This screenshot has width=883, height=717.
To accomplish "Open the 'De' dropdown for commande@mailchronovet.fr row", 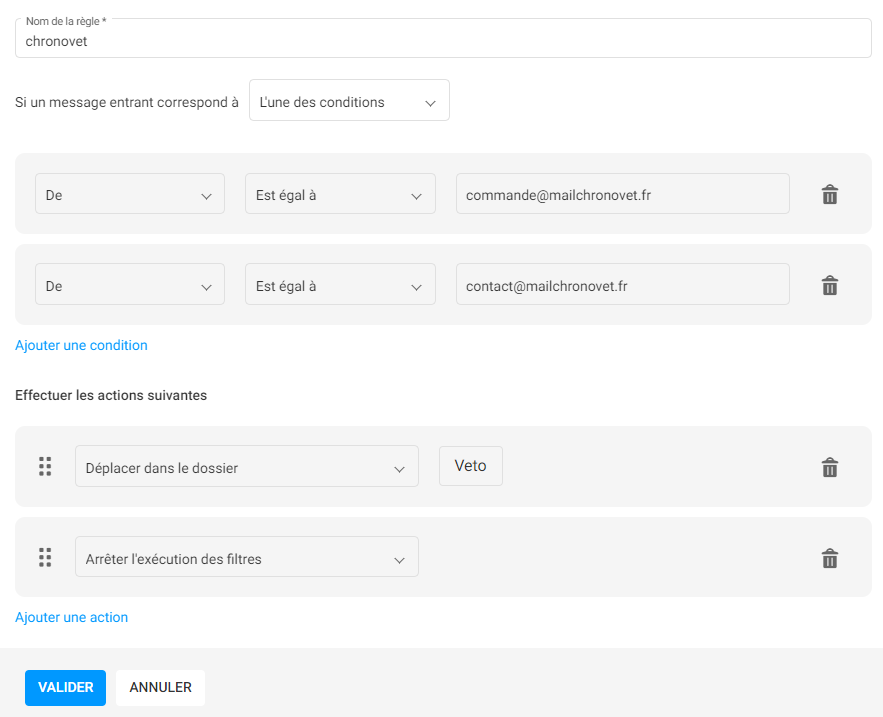I will click(130, 194).
